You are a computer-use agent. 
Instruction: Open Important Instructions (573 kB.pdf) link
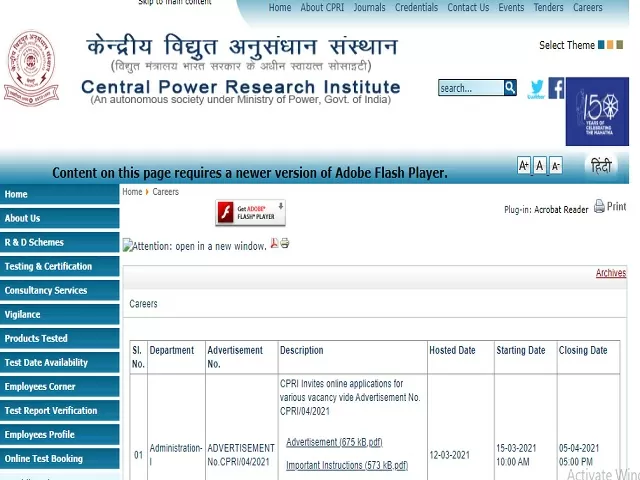(x=347, y=465)
